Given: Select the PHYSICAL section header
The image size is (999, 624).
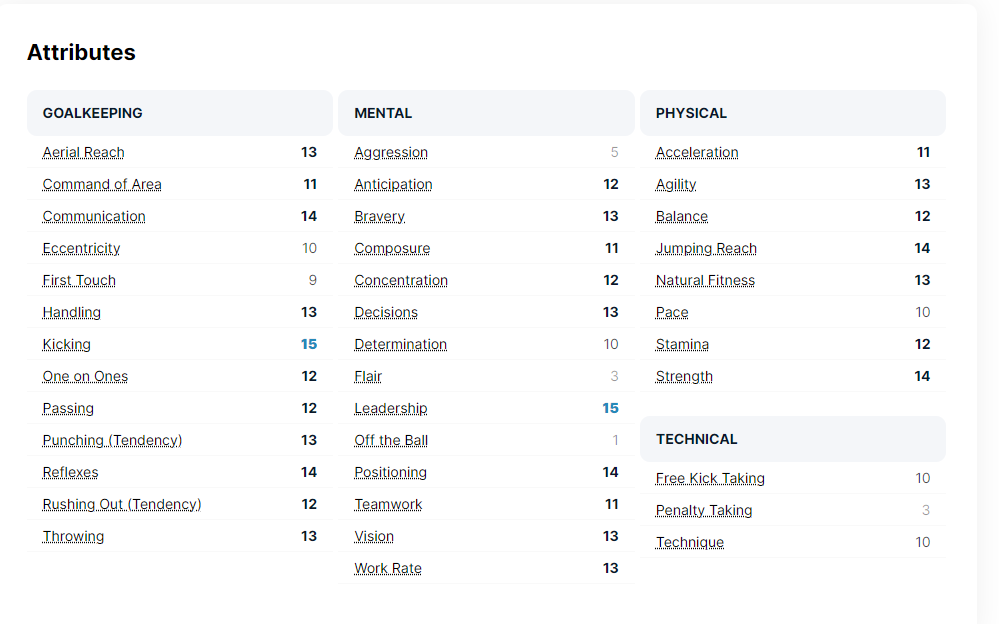Looking at the screenshot, I should [x=691, y=113].
